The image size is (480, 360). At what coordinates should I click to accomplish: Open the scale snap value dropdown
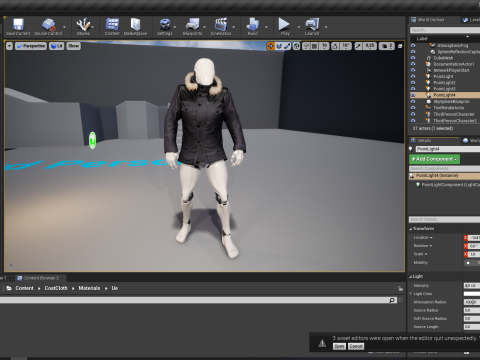pos(369,46)
